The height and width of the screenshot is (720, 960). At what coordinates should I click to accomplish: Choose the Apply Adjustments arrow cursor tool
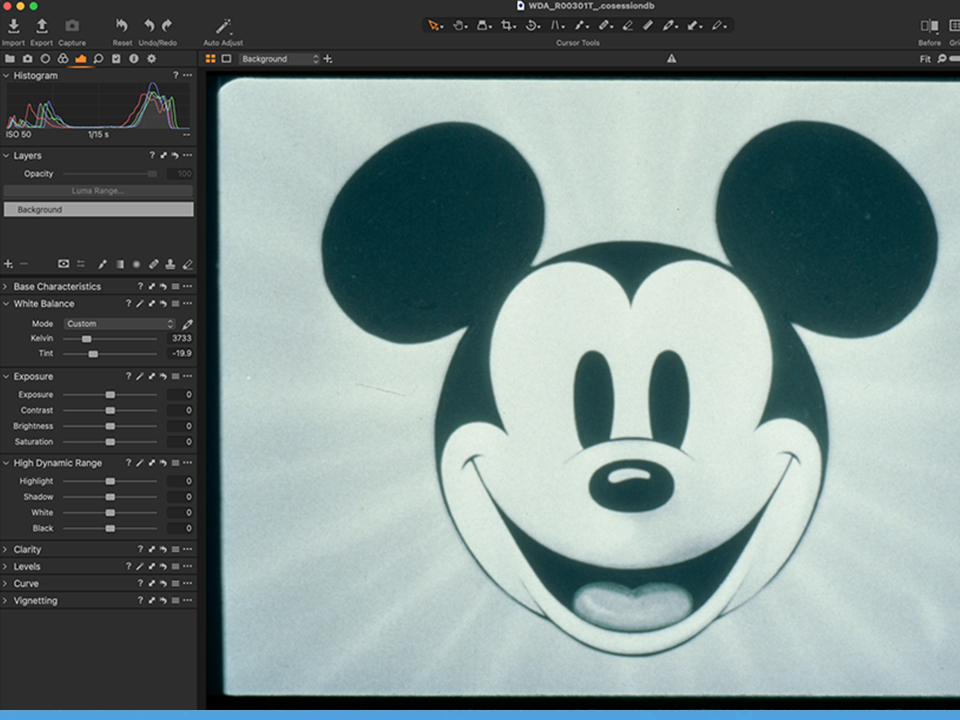[x=694, y=26]
